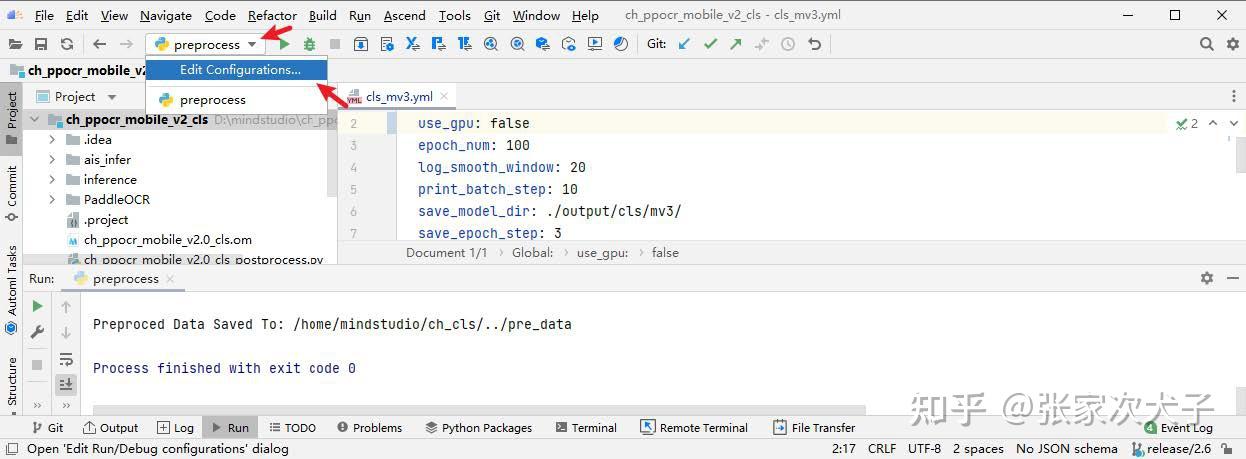Select ch_ppocr_mobile_v2.0_cls.om file

pyautogui.click(x=167, y=240)
